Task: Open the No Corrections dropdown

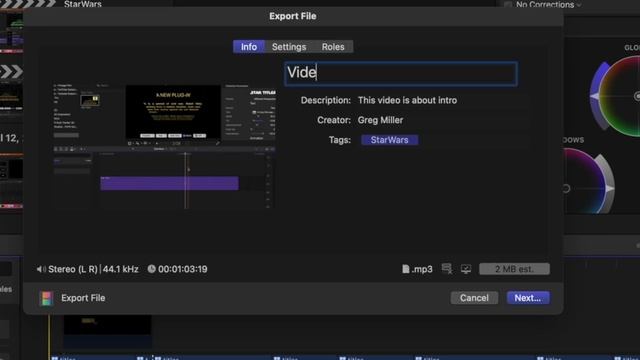Action: (x=549, y=5)
